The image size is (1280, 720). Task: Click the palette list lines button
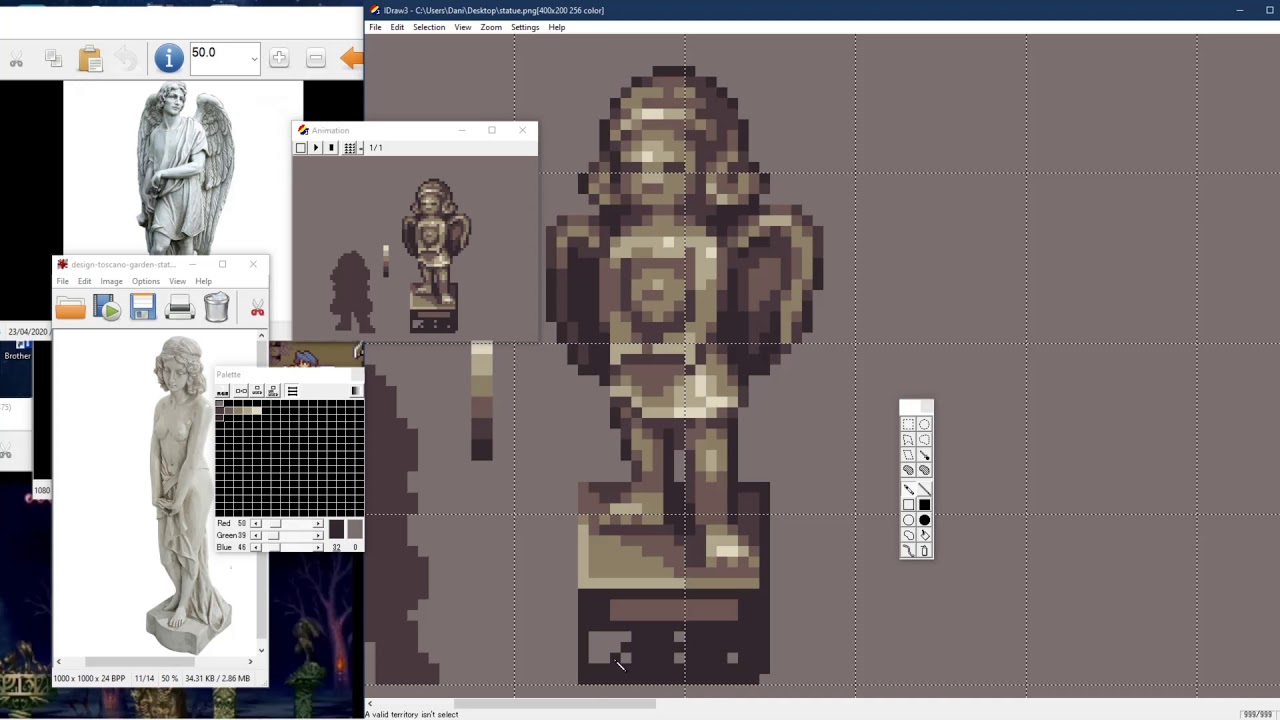pyautogui.click(x=292, y=390)
